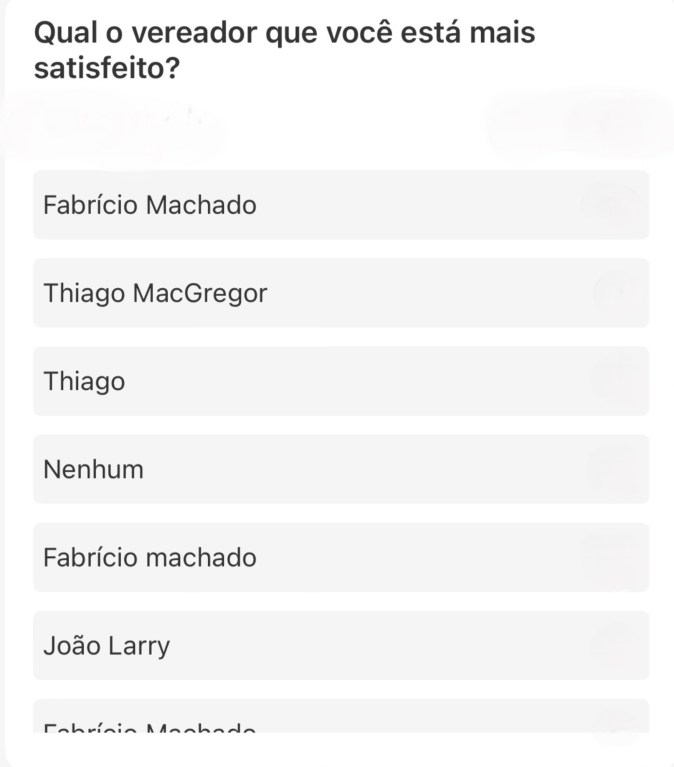
Task: Click the faded avatar beside João Larry
Action: click(612, 645)
